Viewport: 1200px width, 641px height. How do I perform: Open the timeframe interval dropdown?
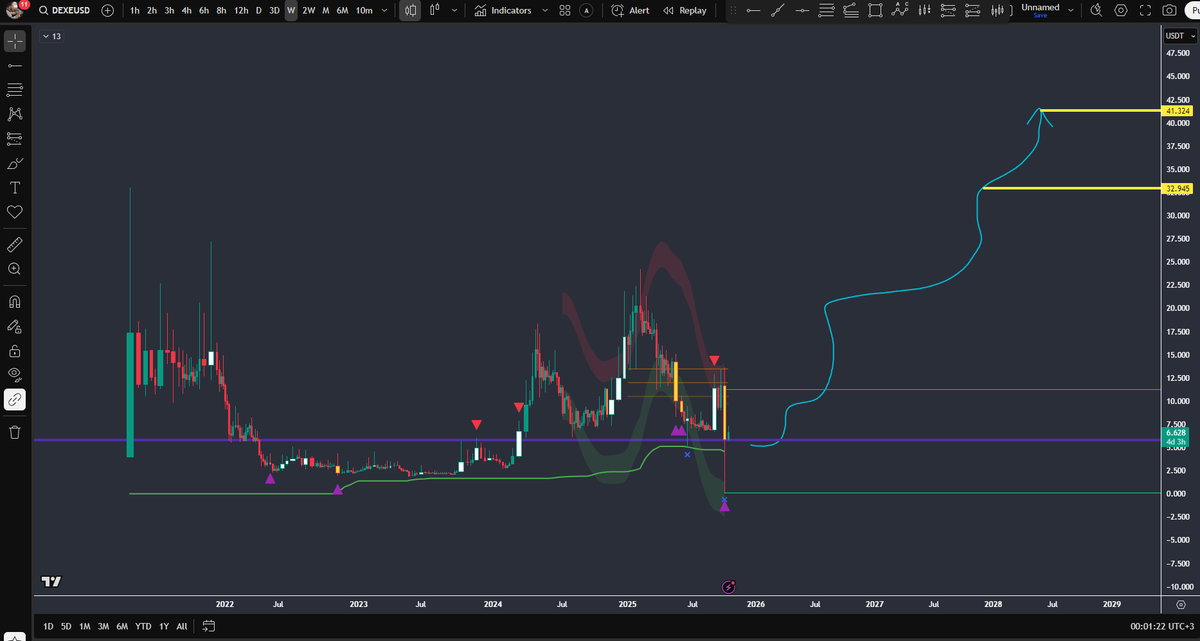pos(384,10)
